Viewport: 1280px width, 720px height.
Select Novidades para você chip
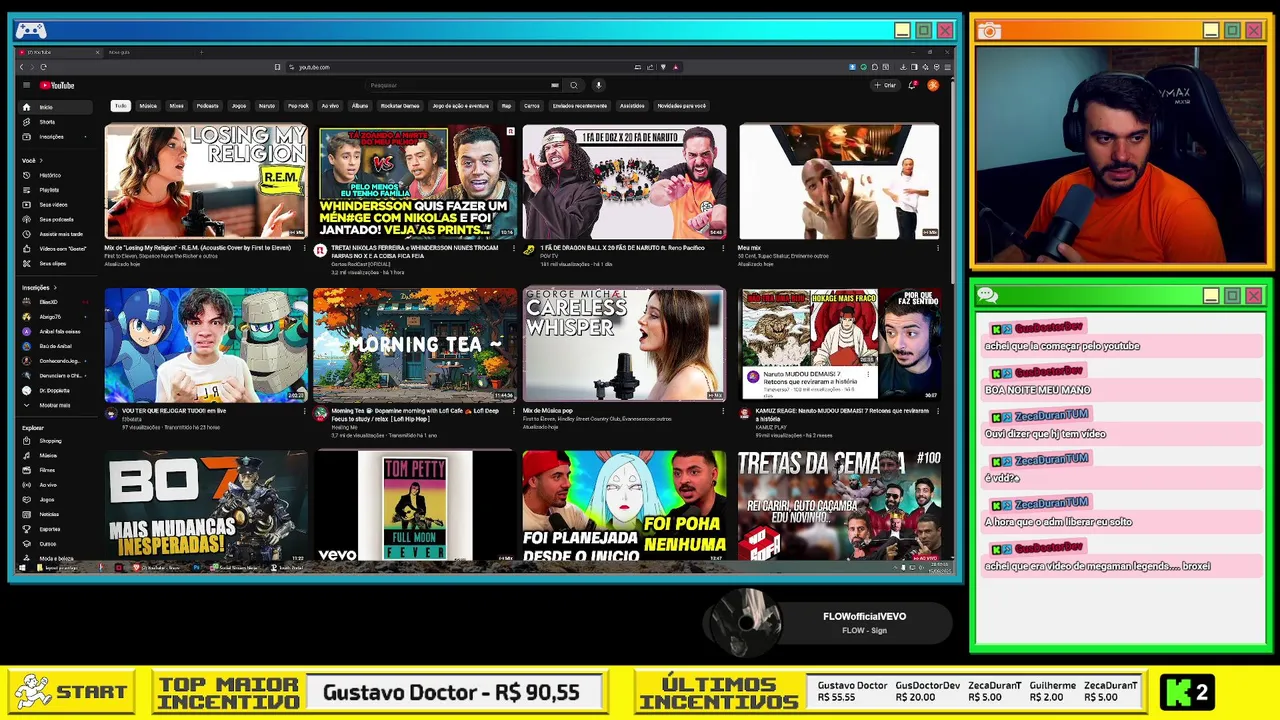click(682, 106)
